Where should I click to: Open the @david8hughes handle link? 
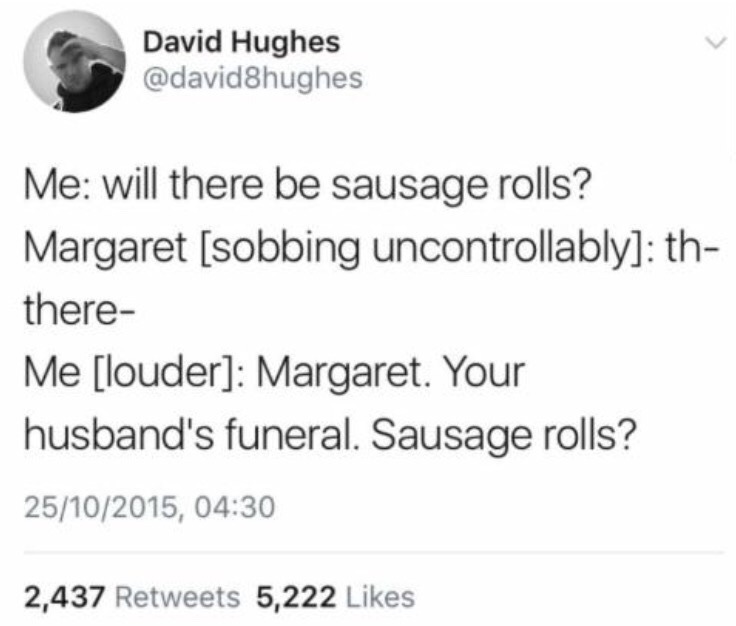click(x=253, y=78)
